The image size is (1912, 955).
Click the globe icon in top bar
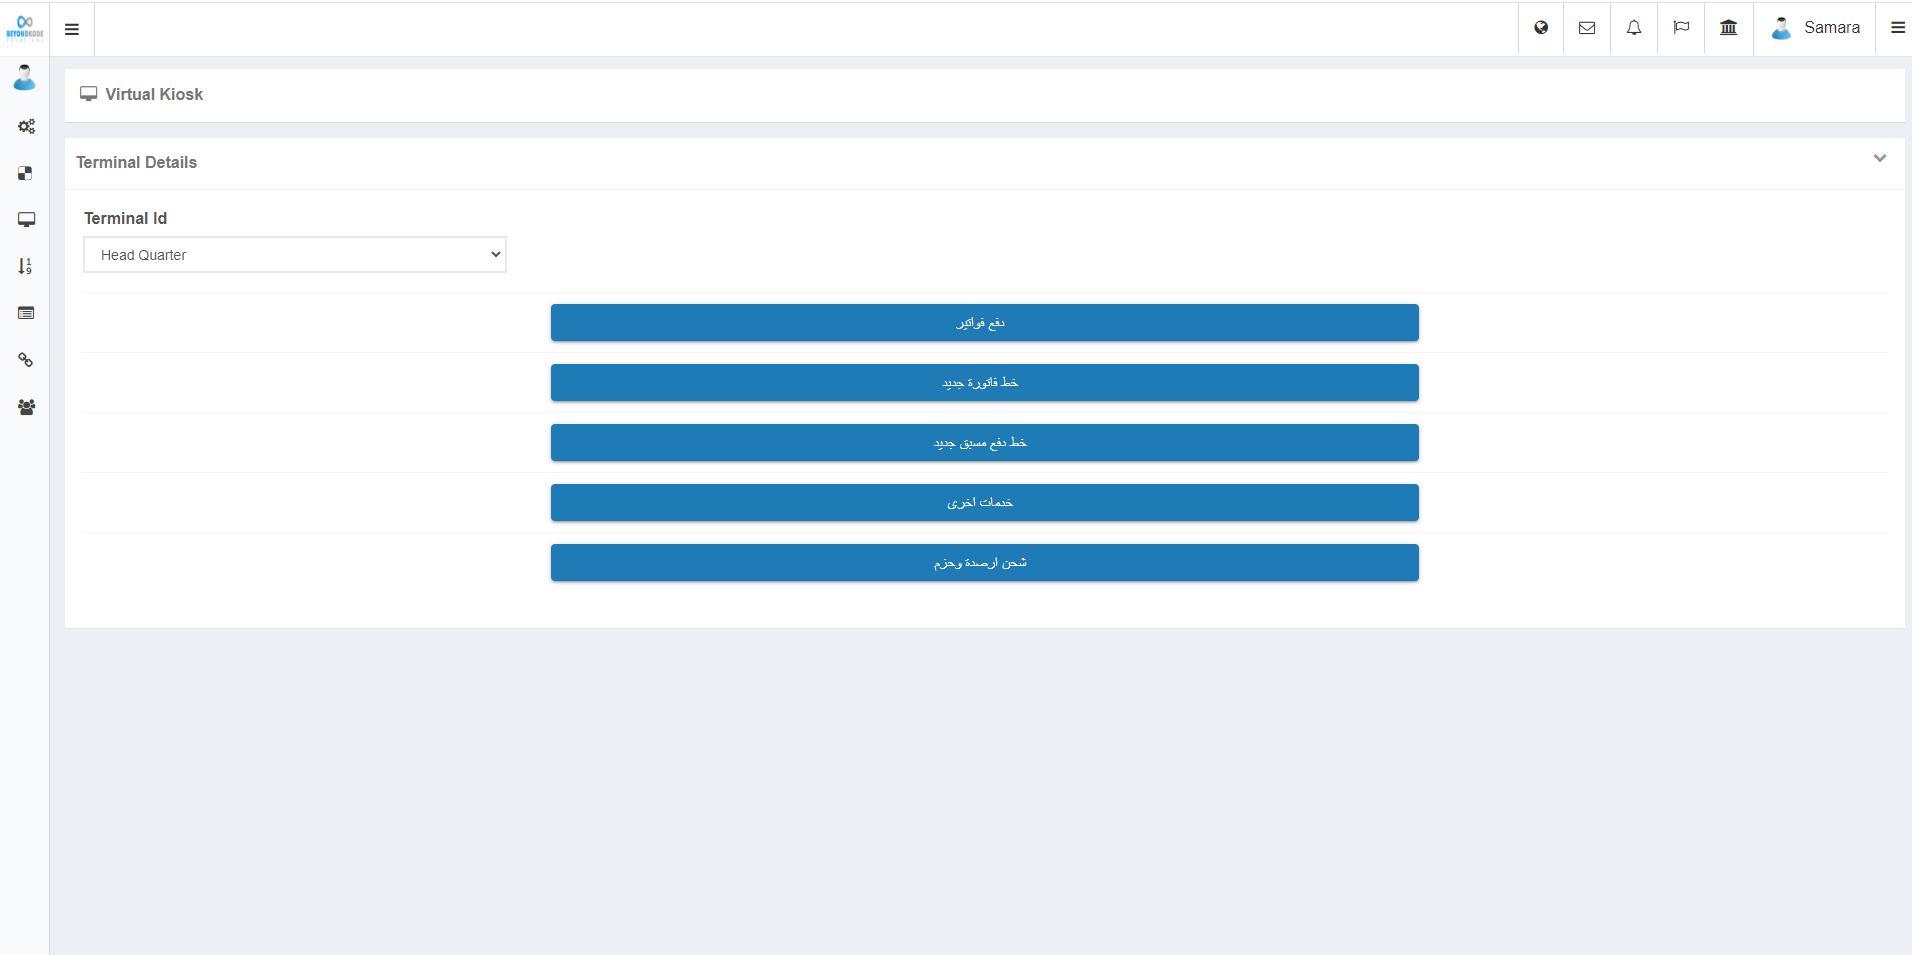pyautogui.click(x=1541, y=28)
